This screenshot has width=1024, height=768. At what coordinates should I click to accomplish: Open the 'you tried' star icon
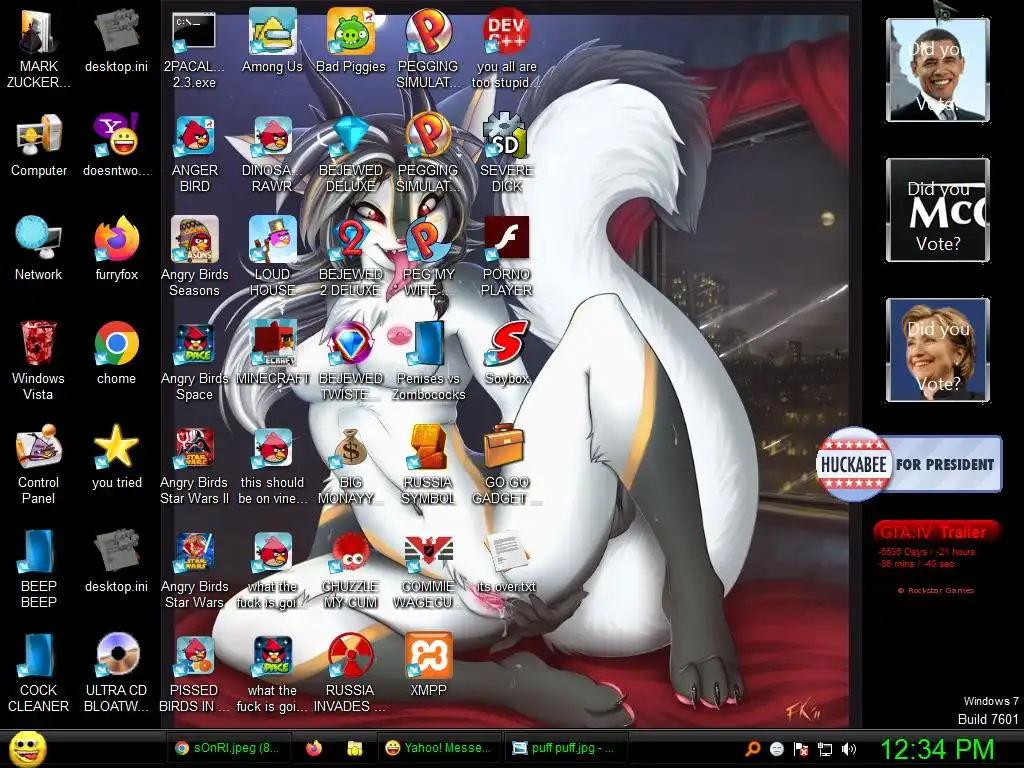pos(116,457)
